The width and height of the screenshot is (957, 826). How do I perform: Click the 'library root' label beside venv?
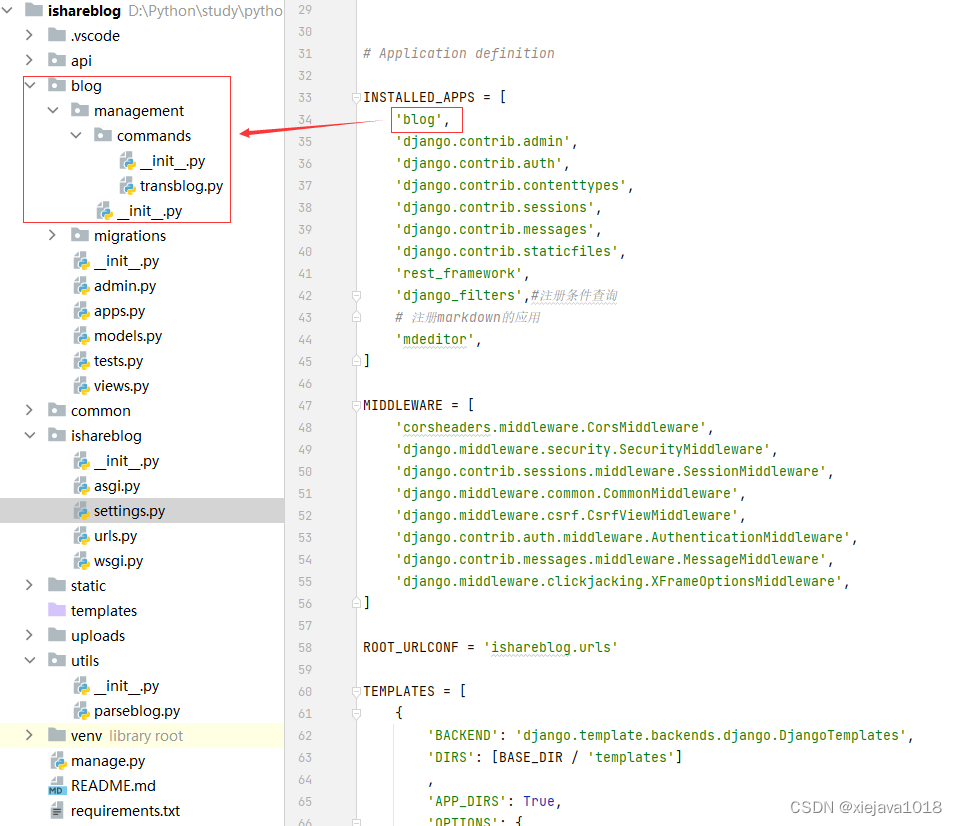click(146, 736)
